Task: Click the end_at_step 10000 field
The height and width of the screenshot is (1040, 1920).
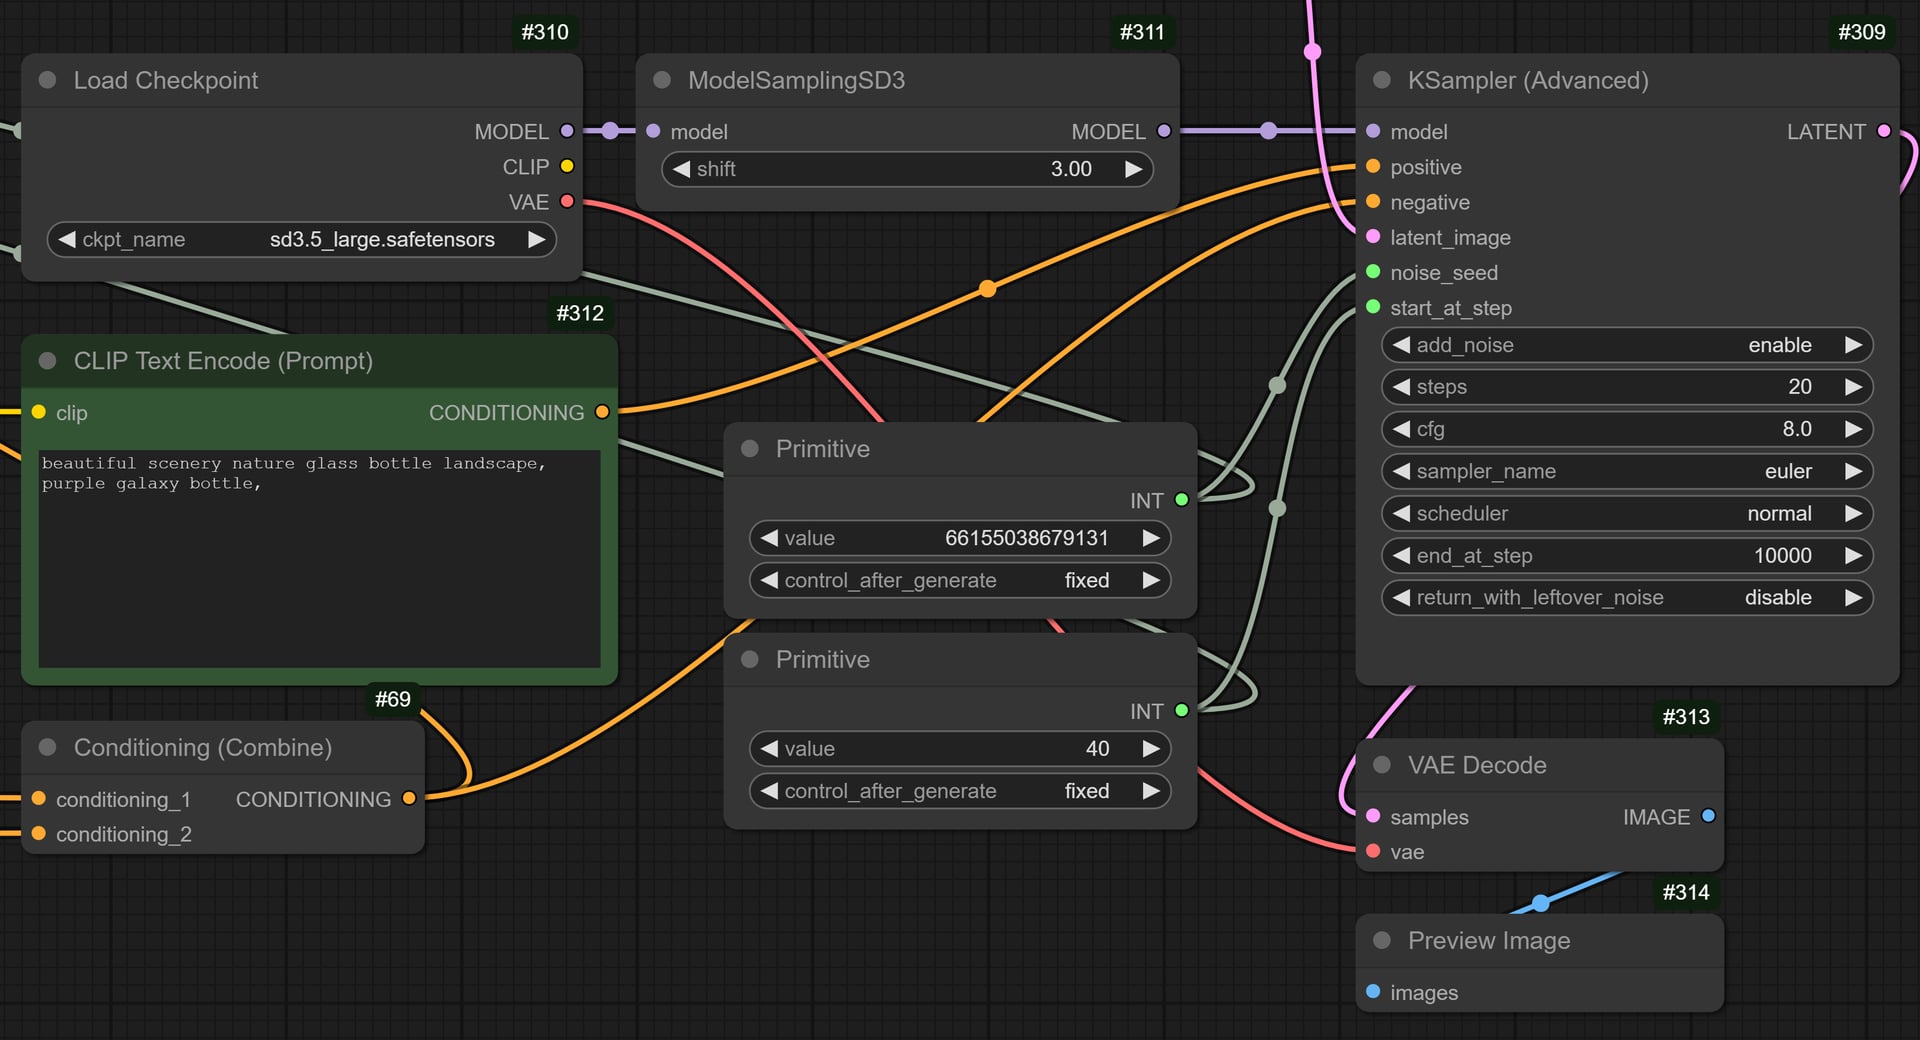Action: click(1627, 556)
